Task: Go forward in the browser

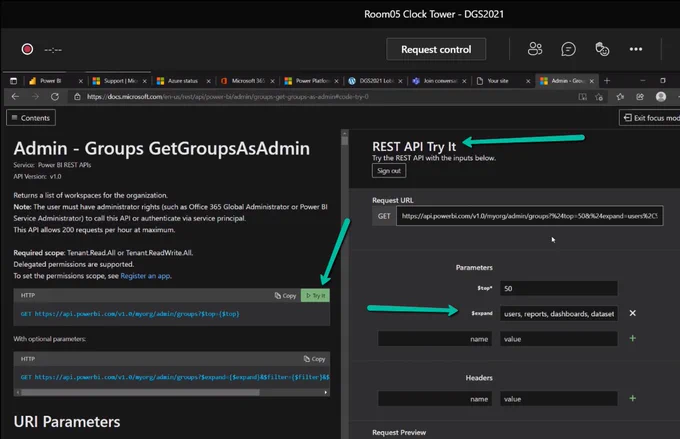Action: tap(35, 97)
